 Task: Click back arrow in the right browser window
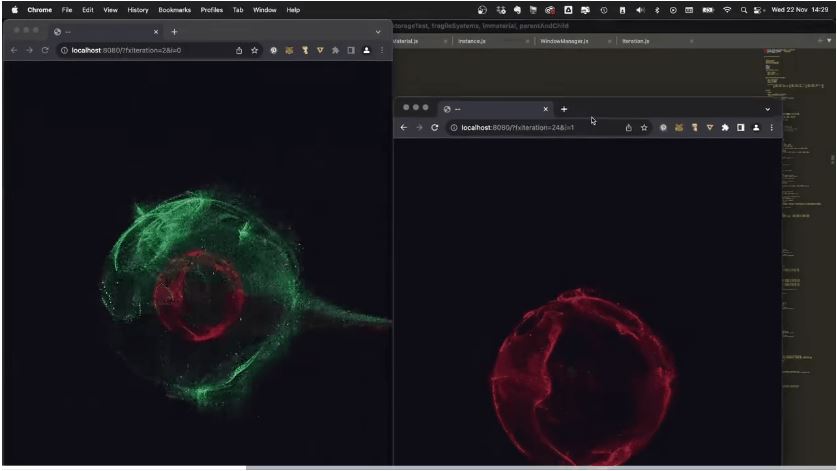click(x=404, y=128)
